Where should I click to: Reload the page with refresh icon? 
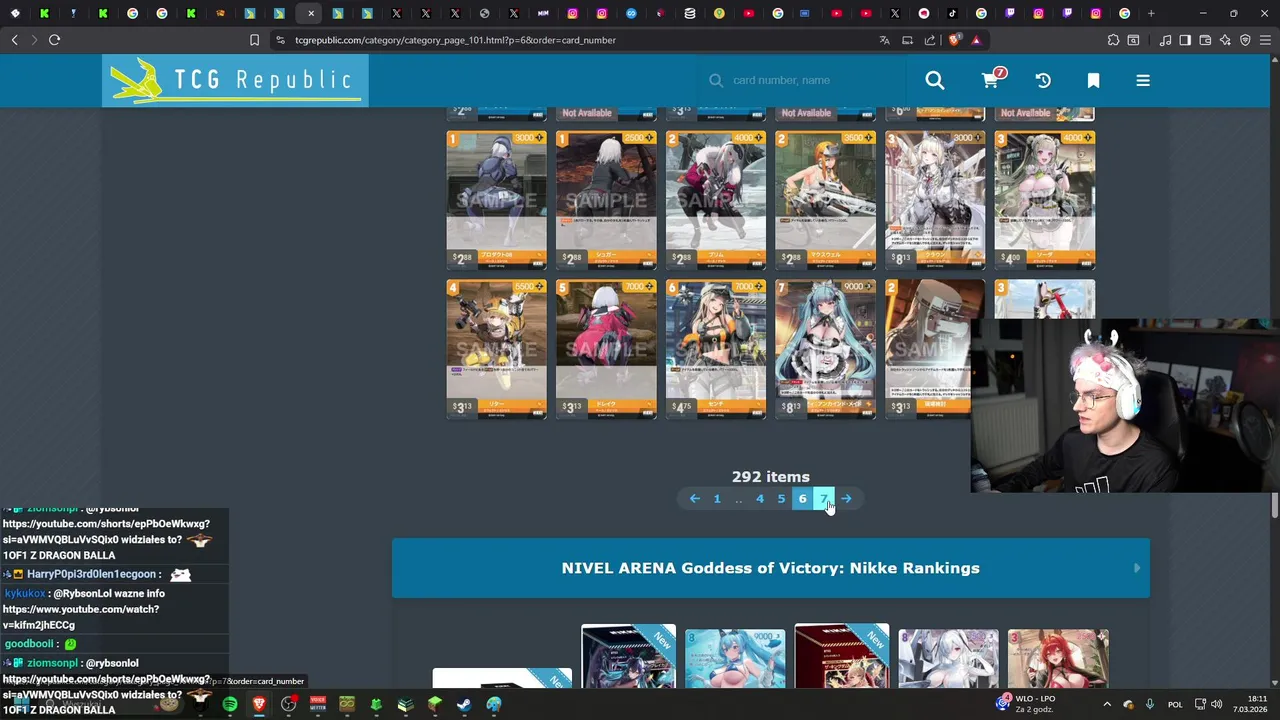(x=54, y=40)
